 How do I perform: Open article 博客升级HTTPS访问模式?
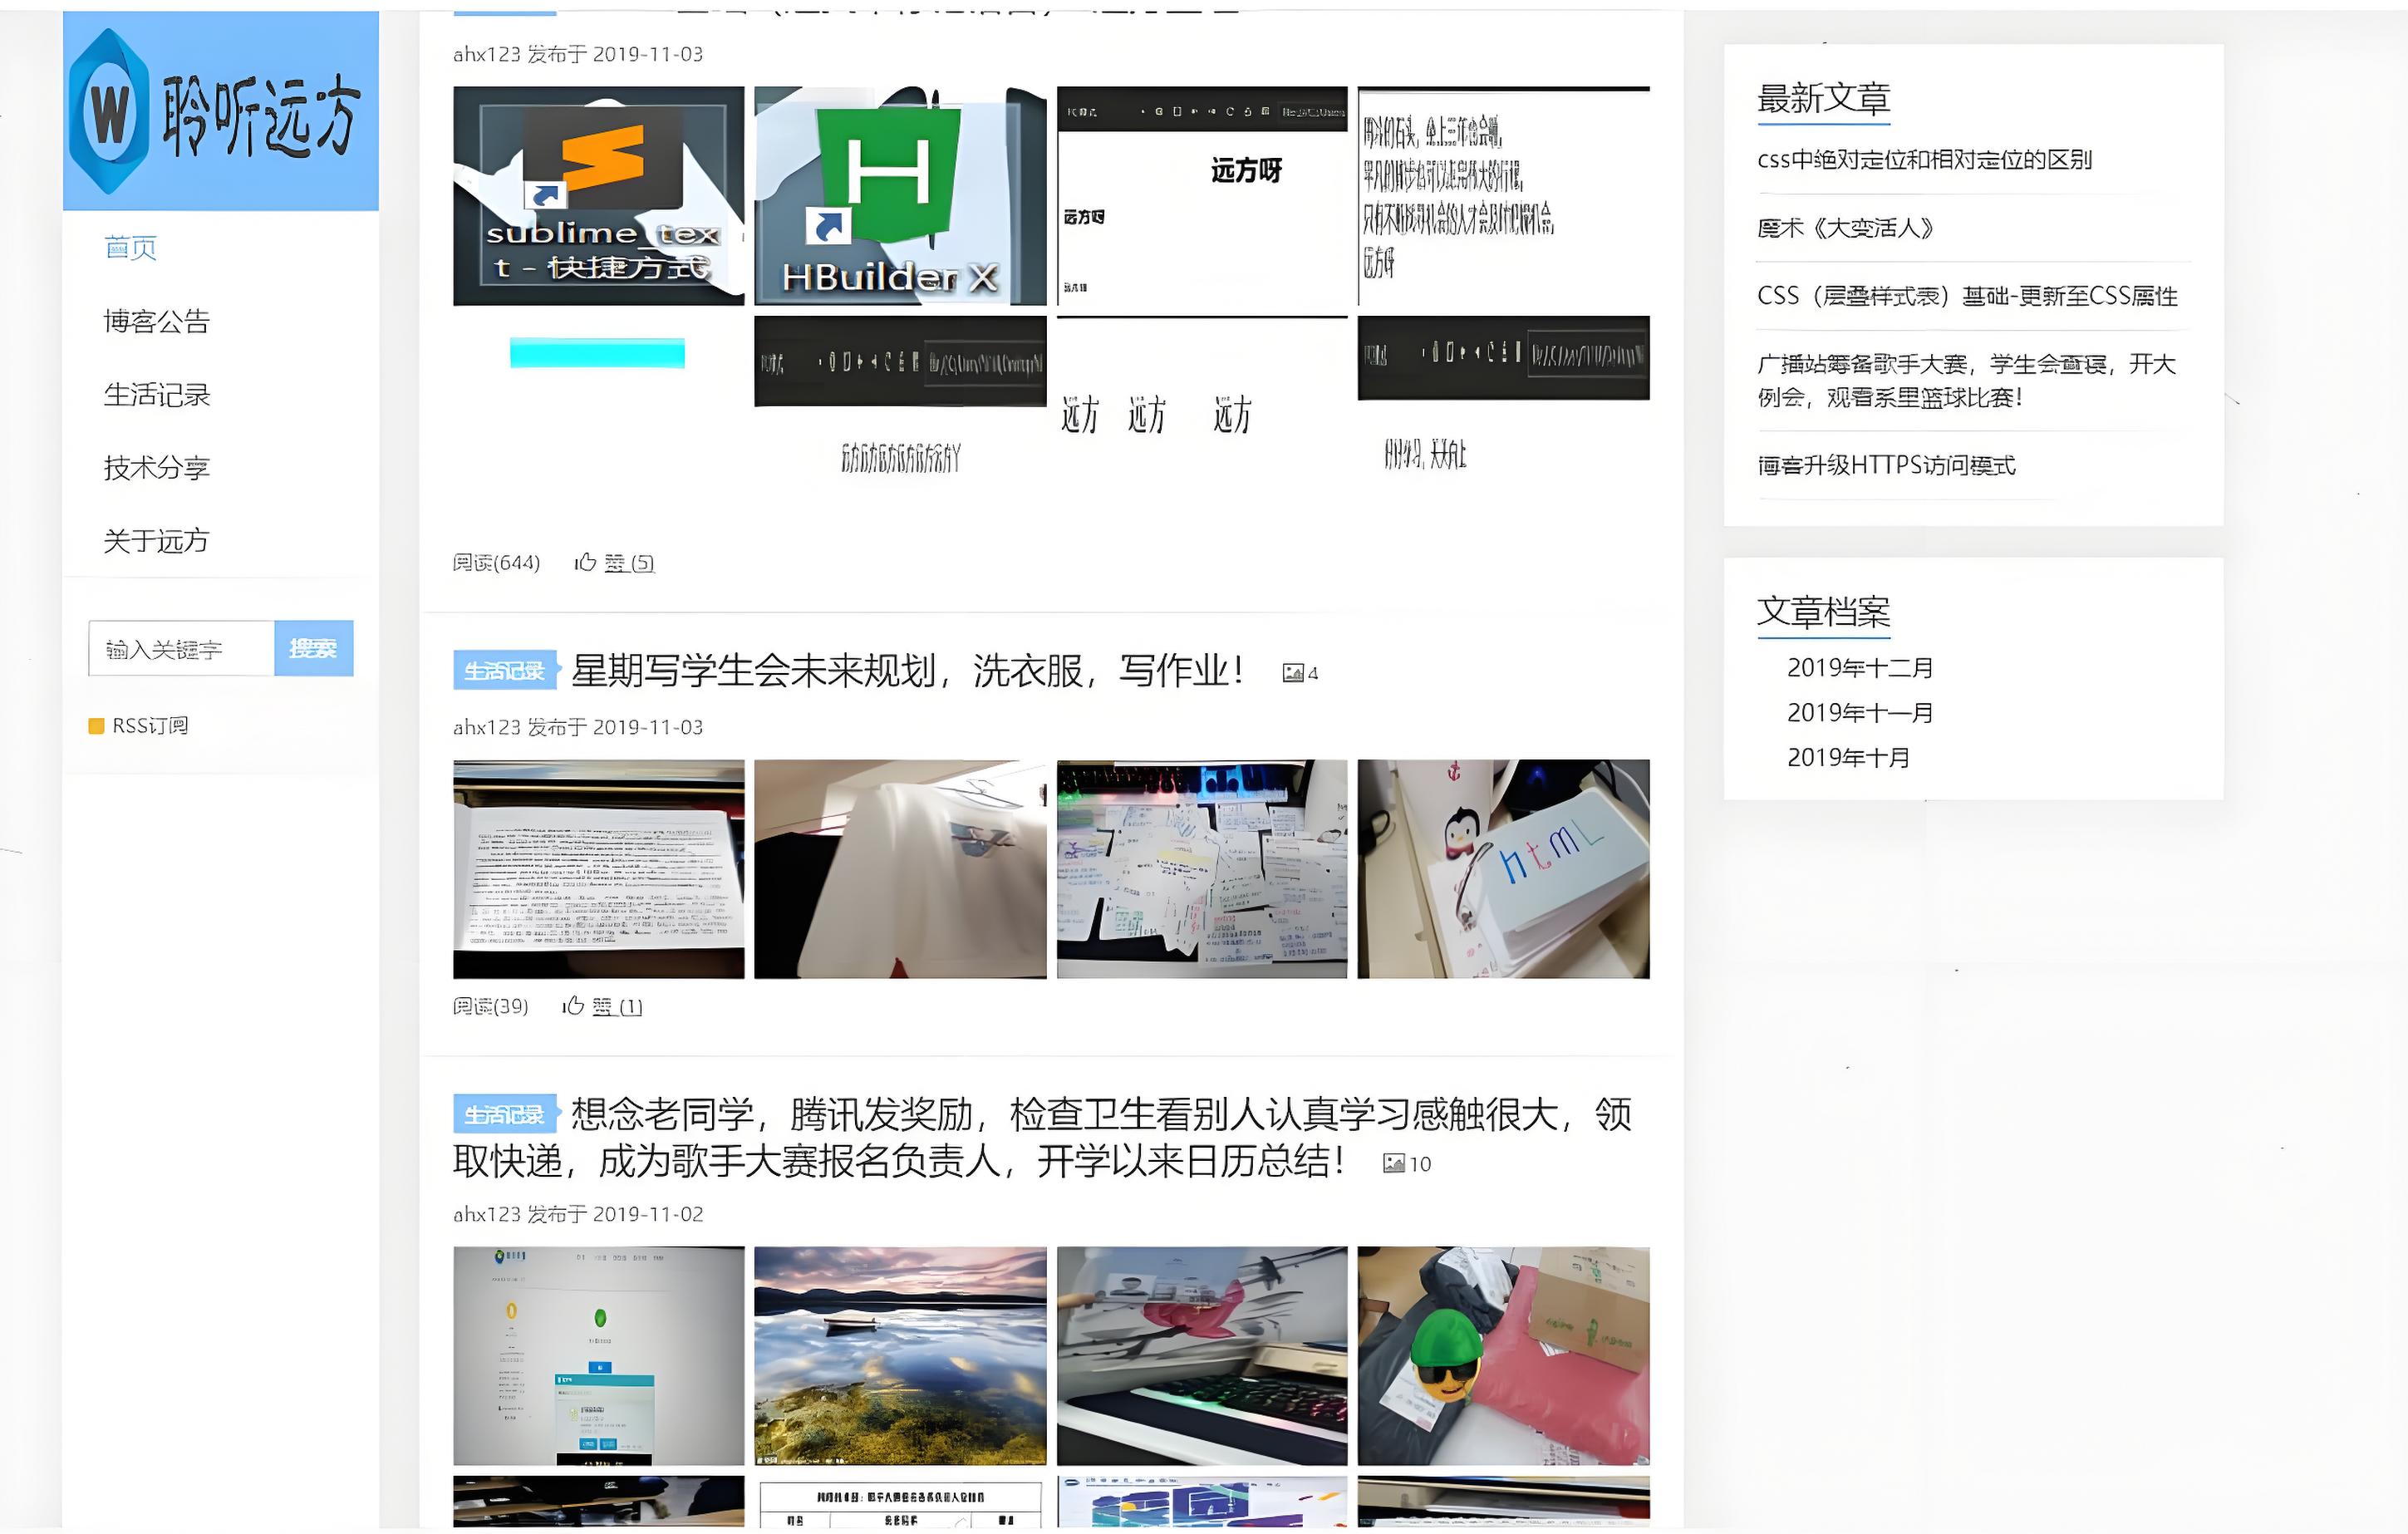click(x=1886, y=465)
